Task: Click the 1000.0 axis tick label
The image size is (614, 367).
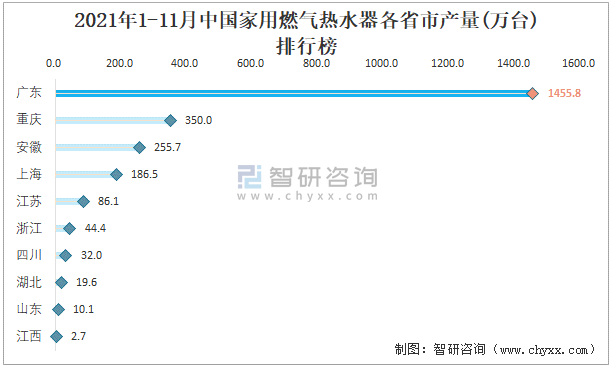Action: [381, 63]
